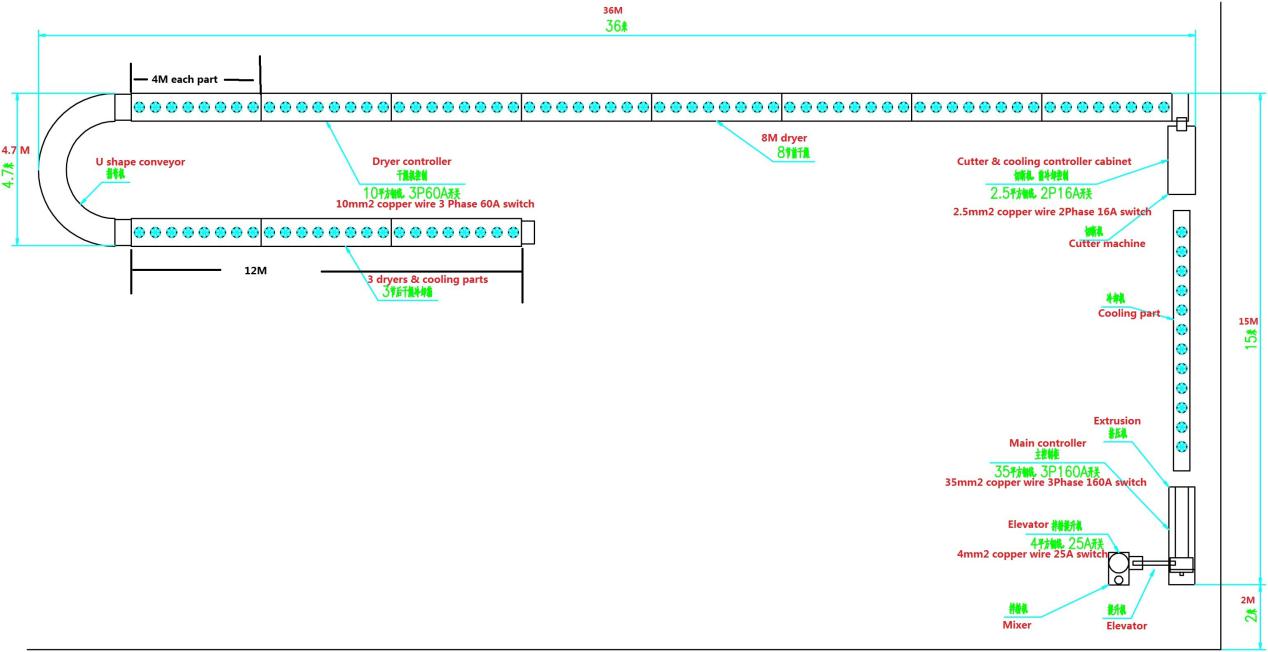Click the 'Dryer controller' text
The height and width of the screenshot is (652, 1268).
click(x=411, y=161)
